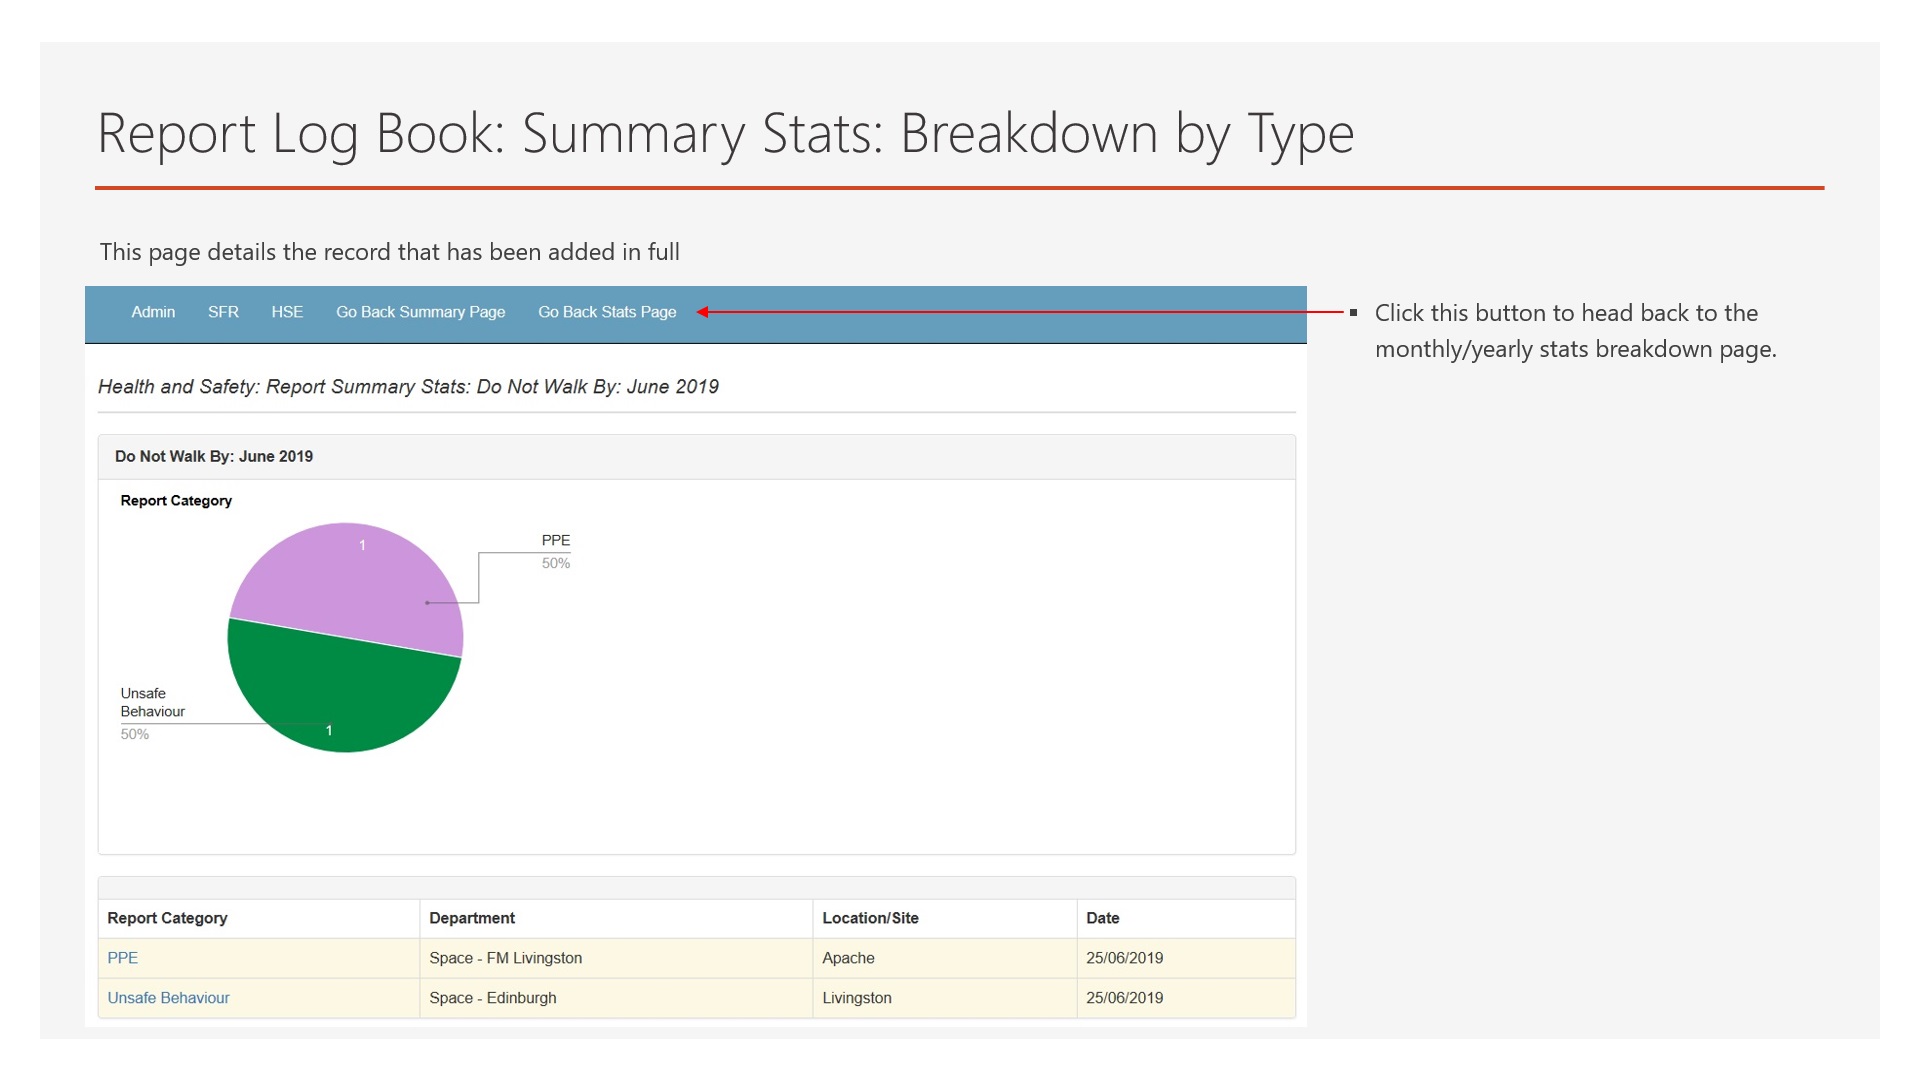This screenshot has width=1920, height=1080.
Task: Open the HSE section
Action: (x=287, y=311)
